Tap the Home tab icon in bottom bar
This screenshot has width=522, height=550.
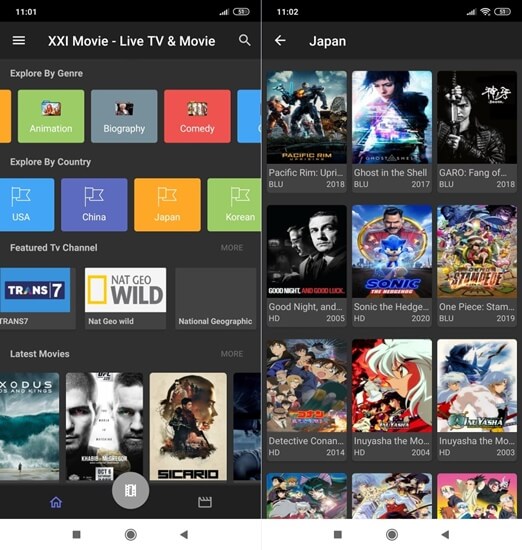(56, 502)
